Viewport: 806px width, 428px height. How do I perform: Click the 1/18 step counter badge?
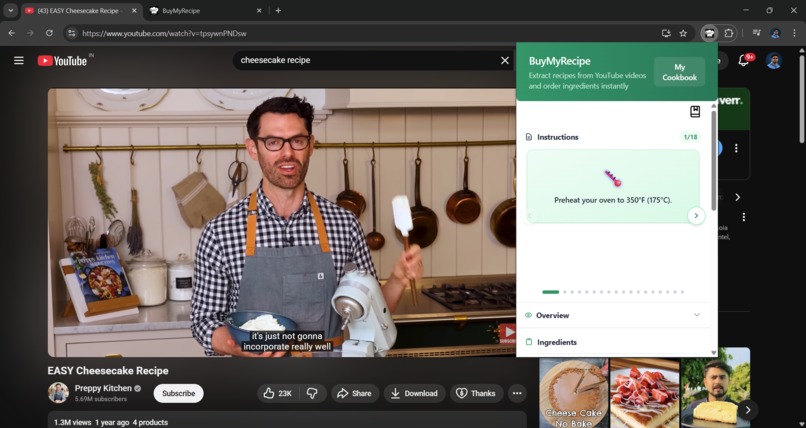point(690,137)
